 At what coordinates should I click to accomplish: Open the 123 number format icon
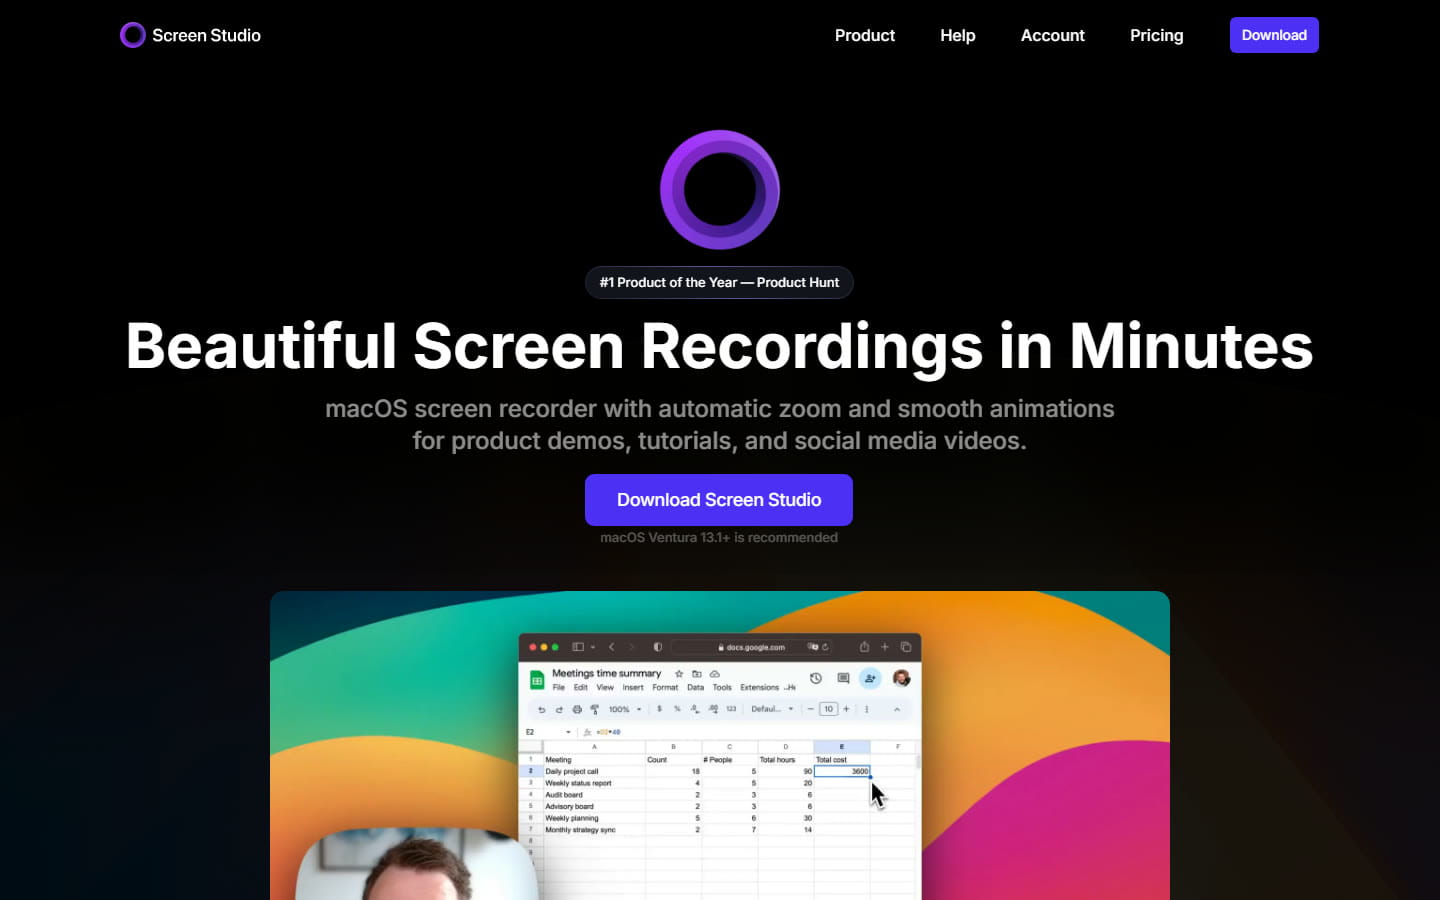[731, 709]
